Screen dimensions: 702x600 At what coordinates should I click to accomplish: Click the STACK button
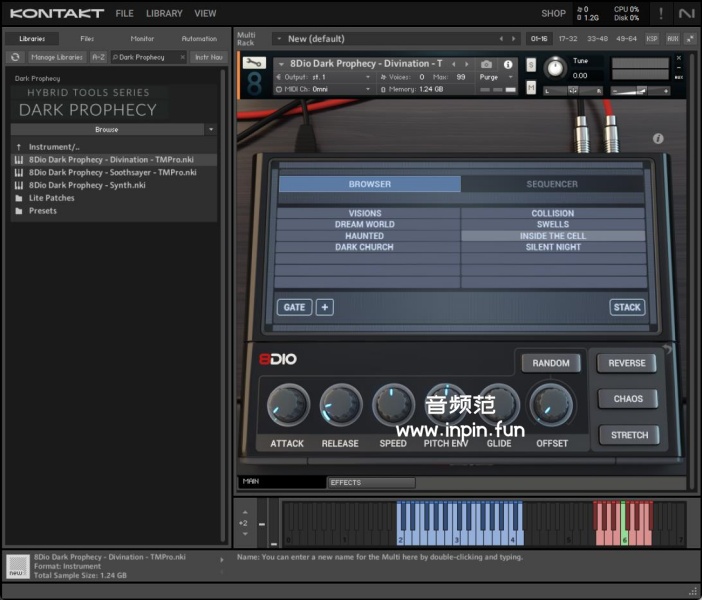click(x=627, y=307)
